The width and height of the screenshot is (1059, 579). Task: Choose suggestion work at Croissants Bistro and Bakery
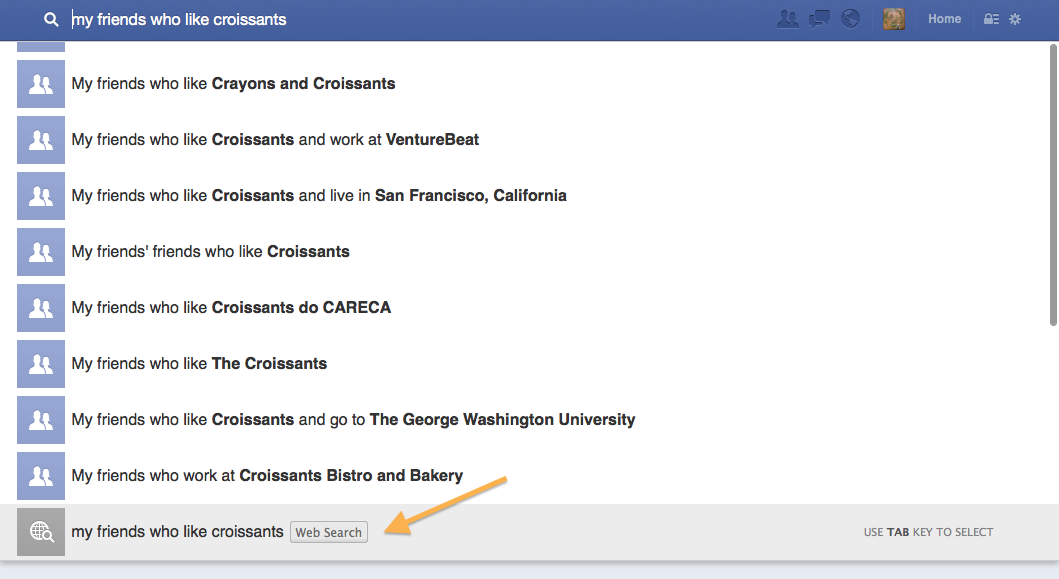pyautogui.click(x=267, y=476)
